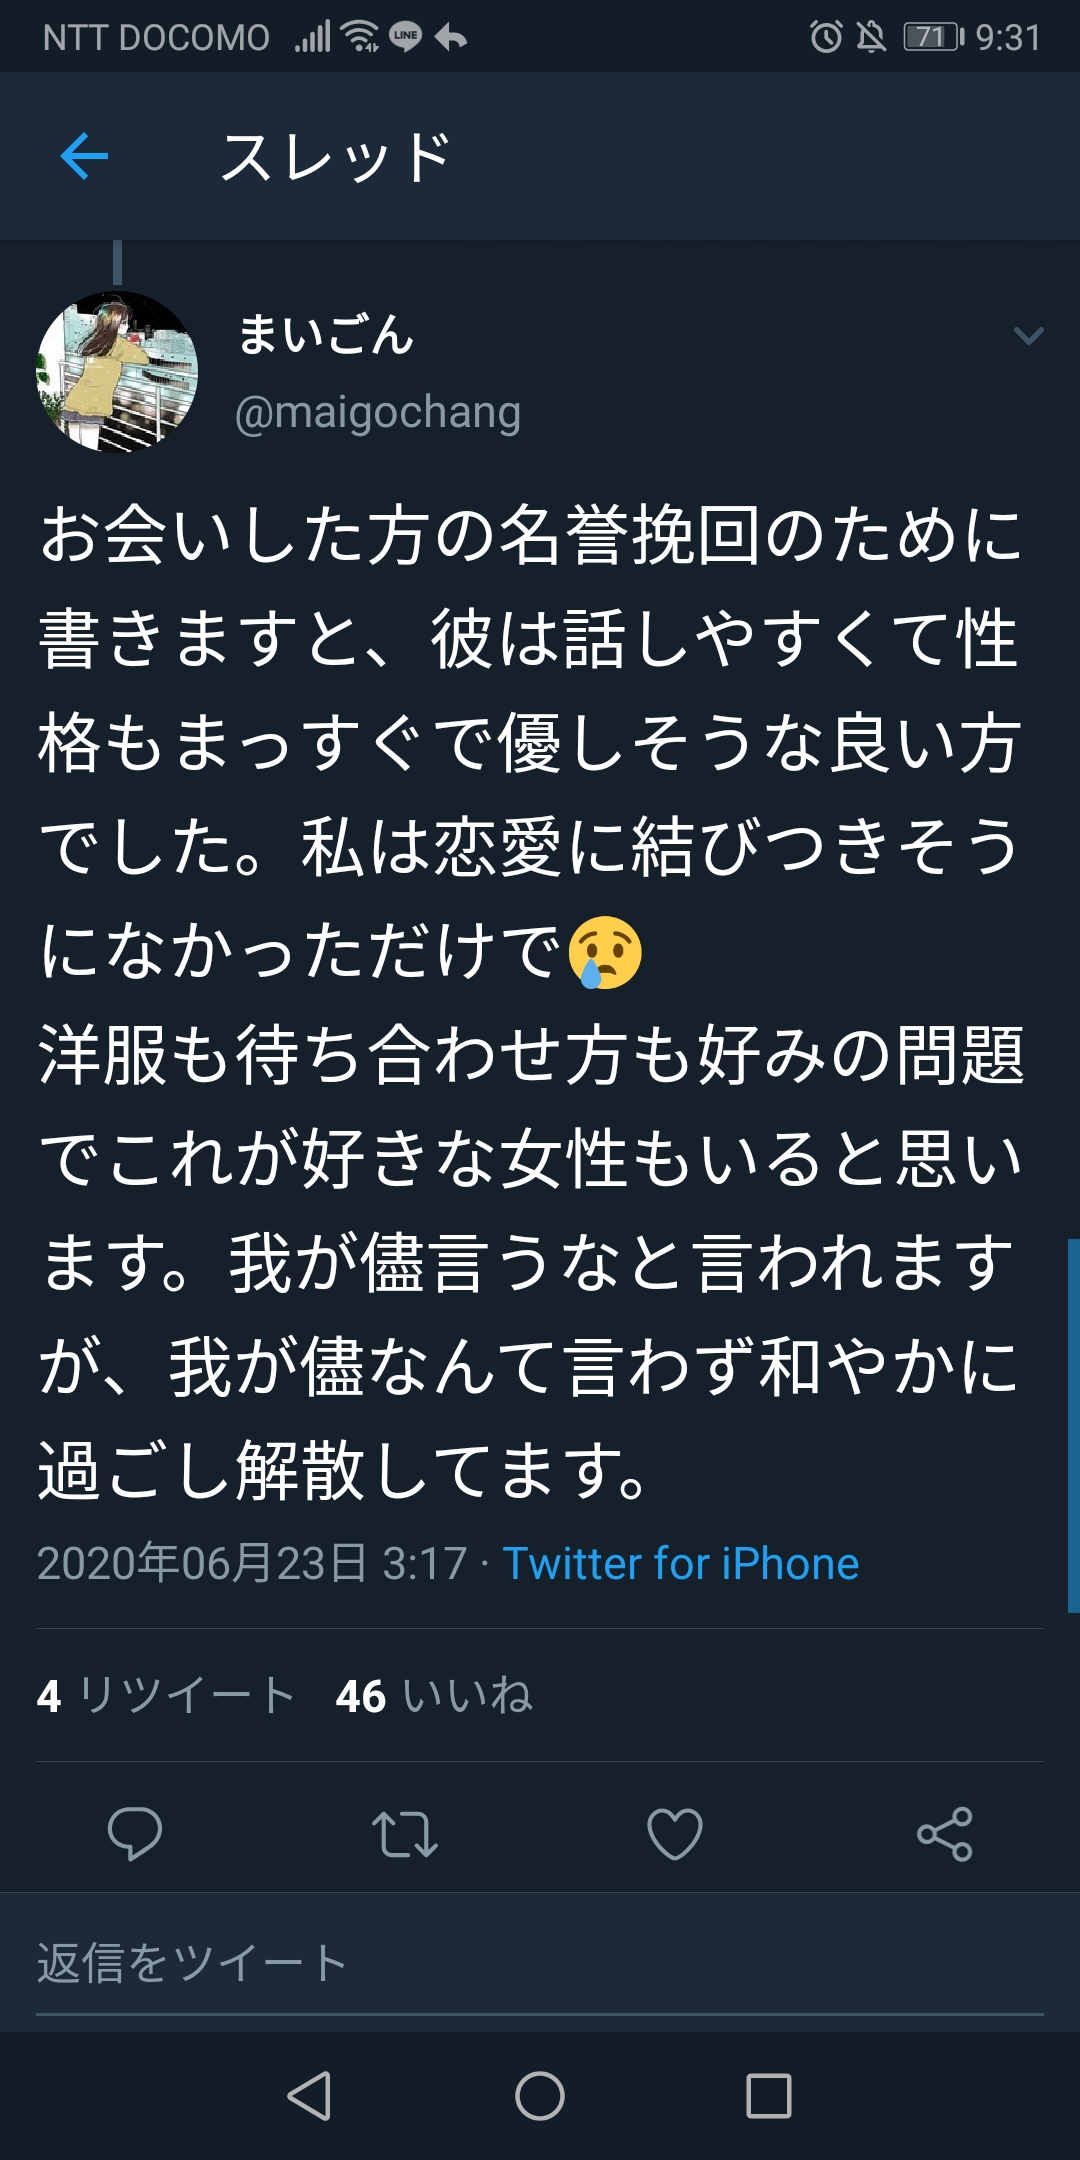
Task: Tap the tweet timestamp 2020年06月23日 3:17
Action: tap(252, 1563)
